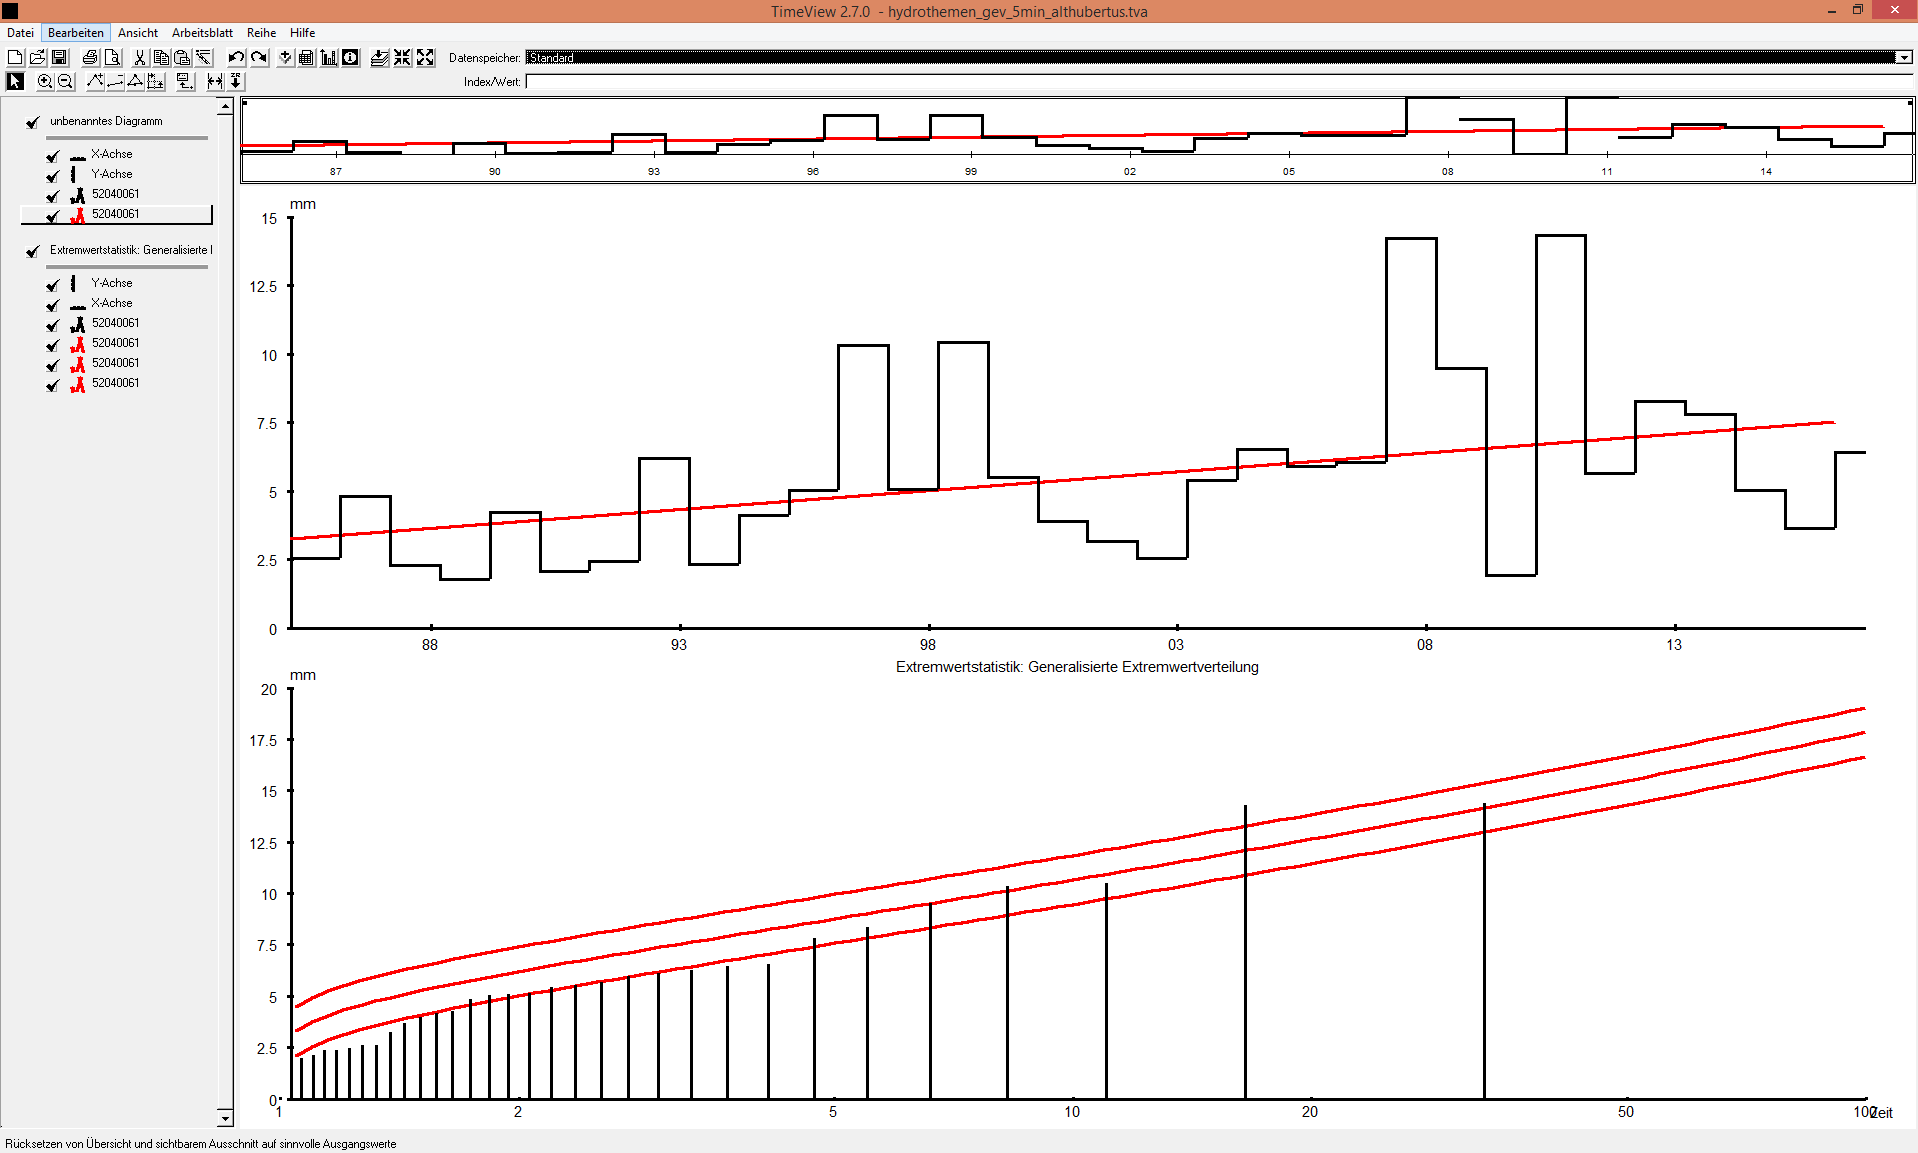The width and height of the screenshot is (1918, 1153).
Task: Toggle the unbenanntes Diagramm checkbox
Action: (x=33, y=122)
